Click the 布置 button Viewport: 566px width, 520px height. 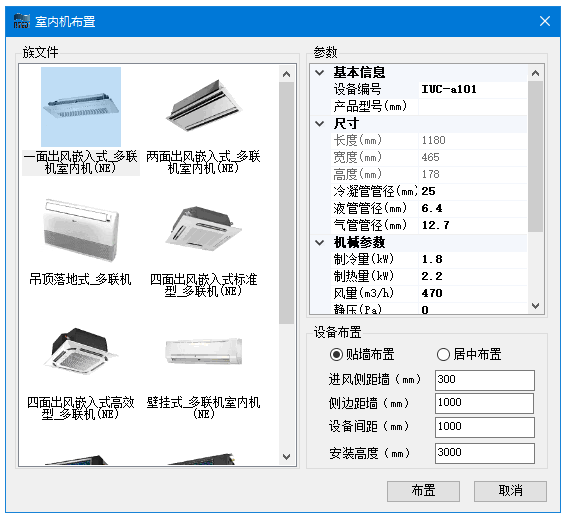point(423,491)
